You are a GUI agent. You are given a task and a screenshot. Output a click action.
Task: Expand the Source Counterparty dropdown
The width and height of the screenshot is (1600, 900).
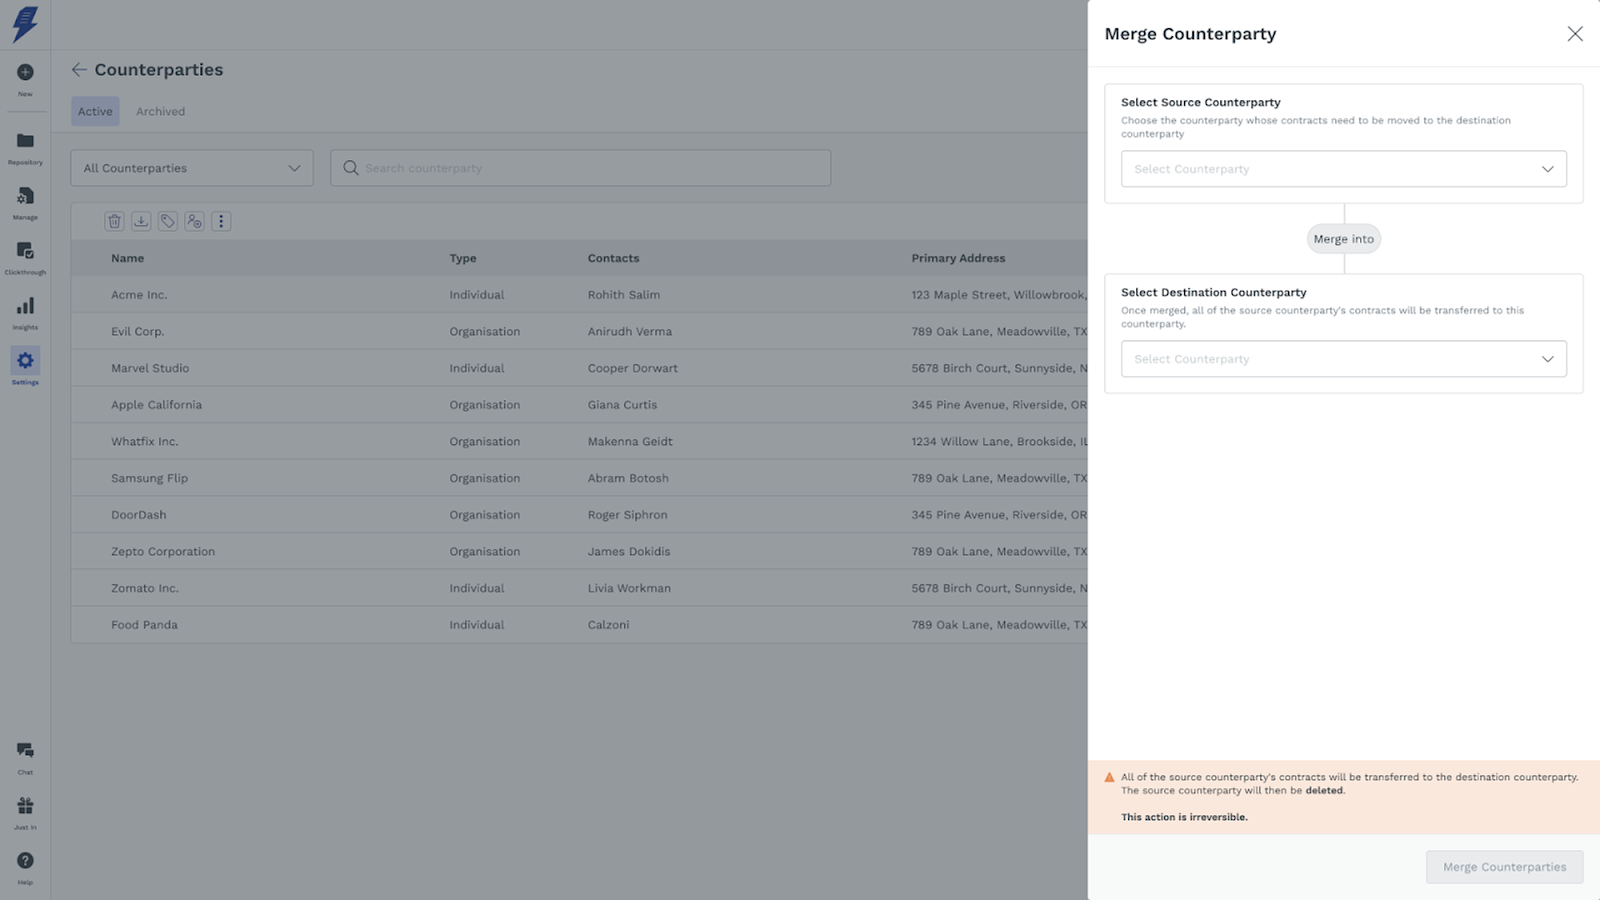1343,169
